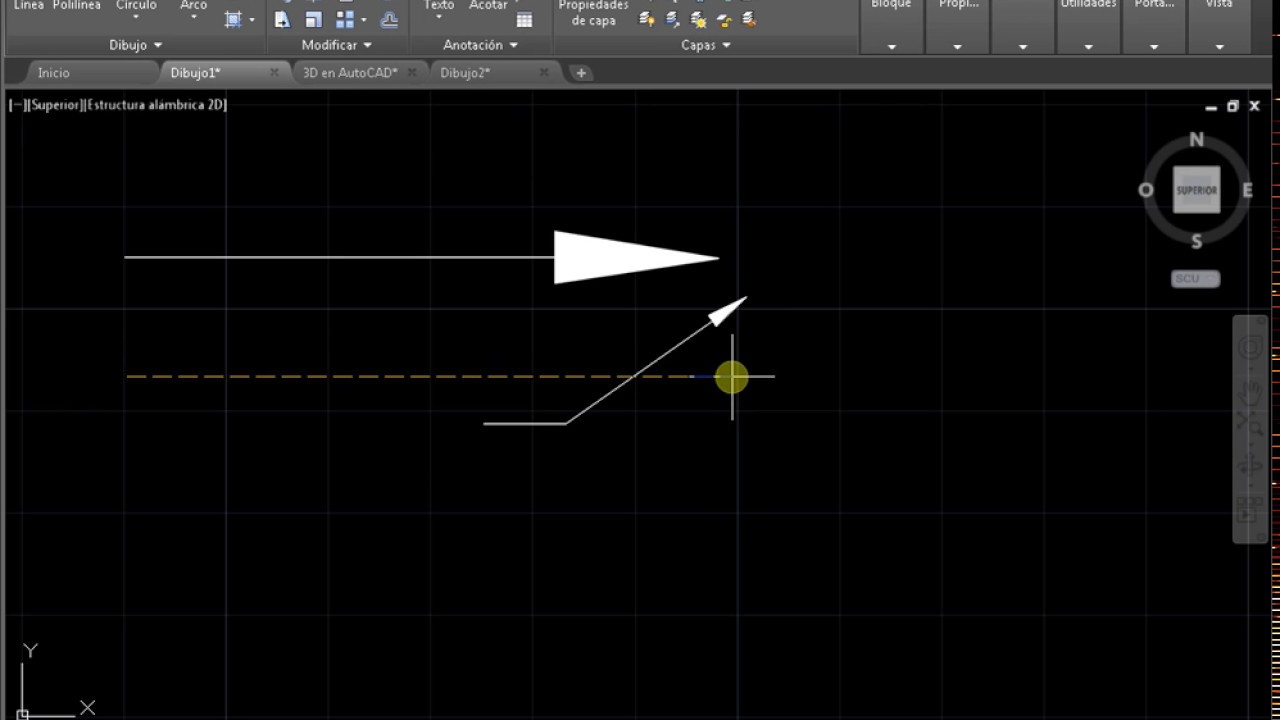
Task: Click the table icon in Anotación panel
Action: (524, 20)
